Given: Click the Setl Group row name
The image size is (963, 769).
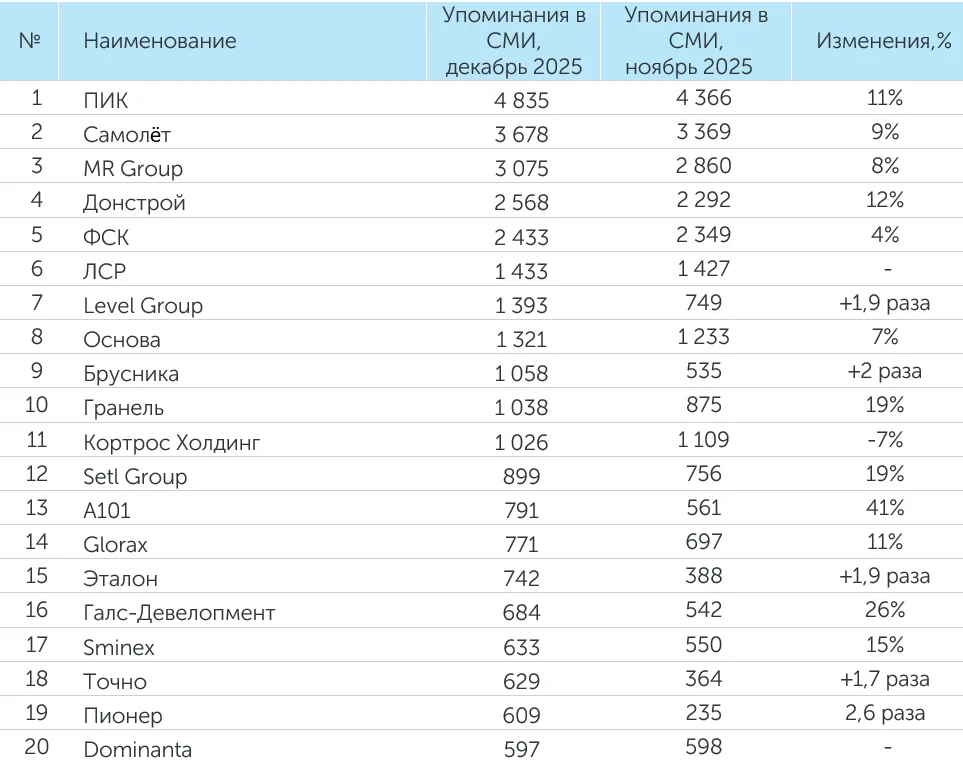Looking at the screenshot, I should coord(135,476).
